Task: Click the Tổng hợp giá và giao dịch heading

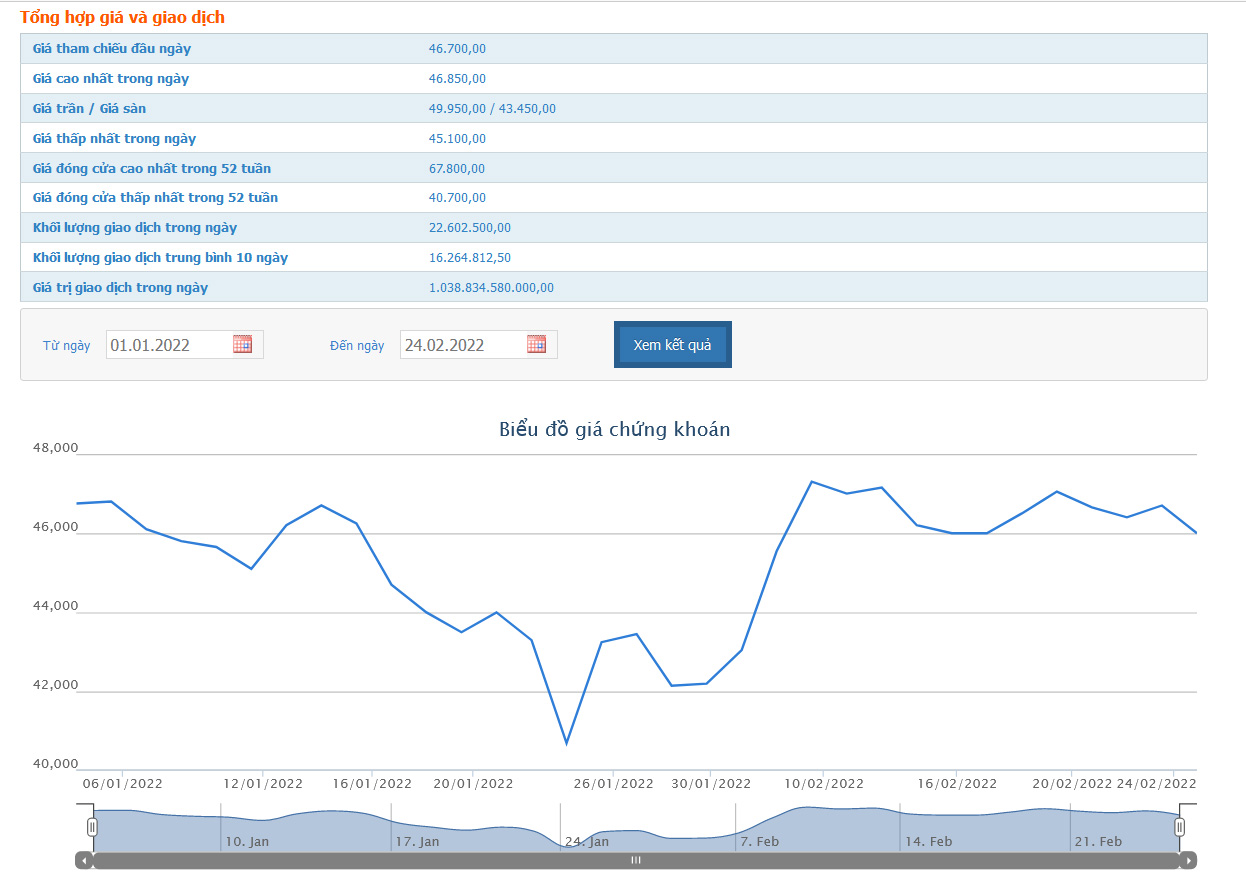Action: [122, 17]
